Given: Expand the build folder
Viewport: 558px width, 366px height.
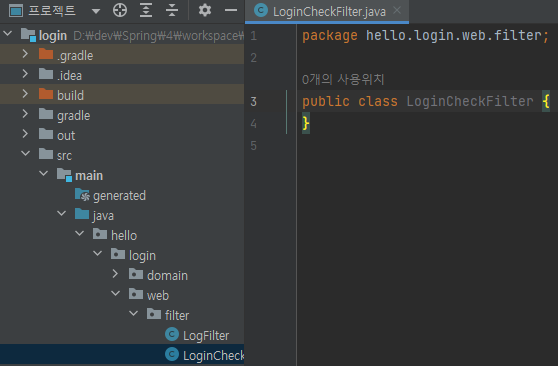Looking at the screenshot, I should 25,94.
